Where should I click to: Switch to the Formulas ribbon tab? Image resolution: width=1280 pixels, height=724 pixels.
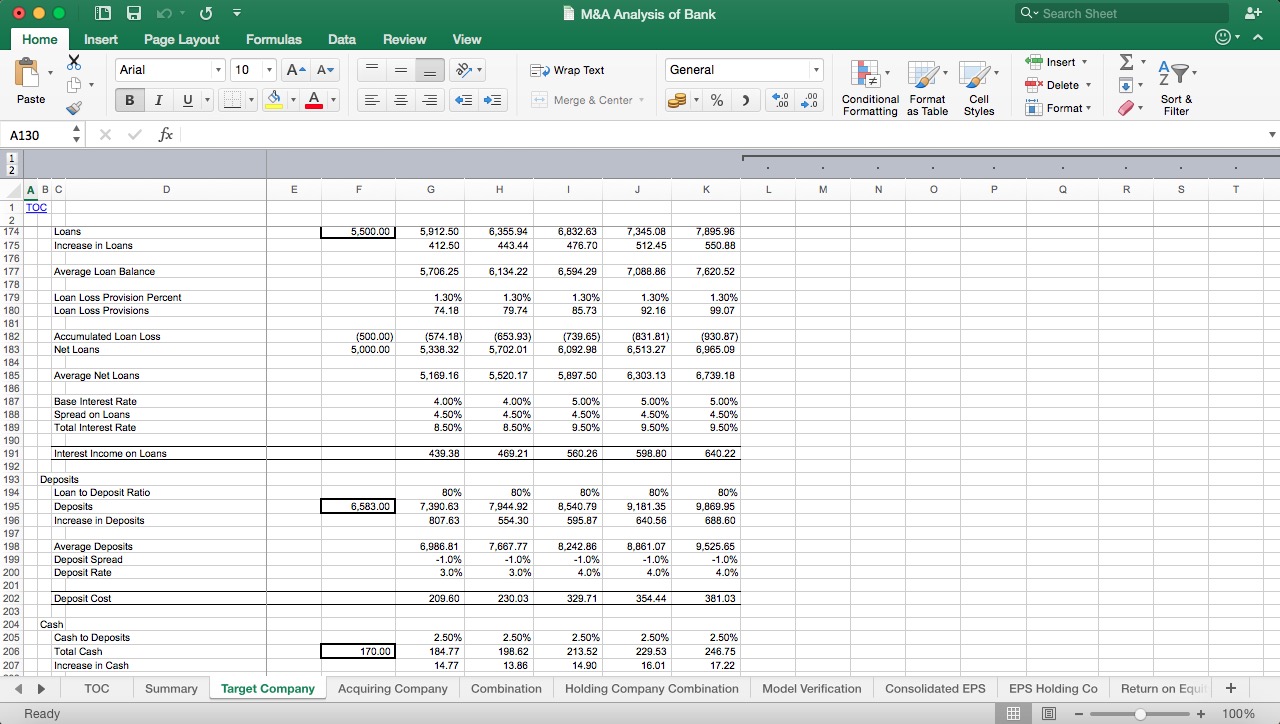[273, 39]
